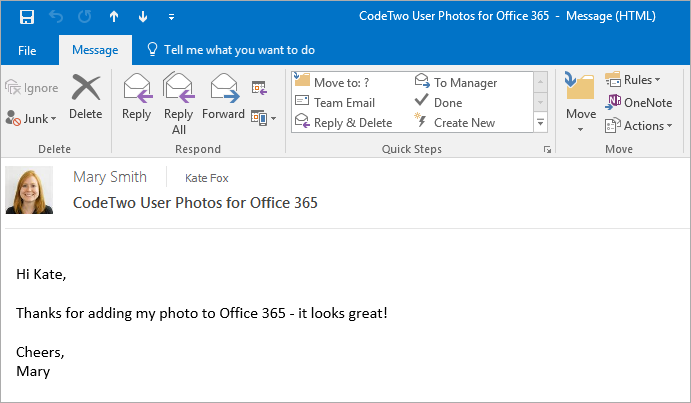The image size is (691, 403).
Task: Click the Redo icon in the title bar
Action: click(x=85, y=17)
